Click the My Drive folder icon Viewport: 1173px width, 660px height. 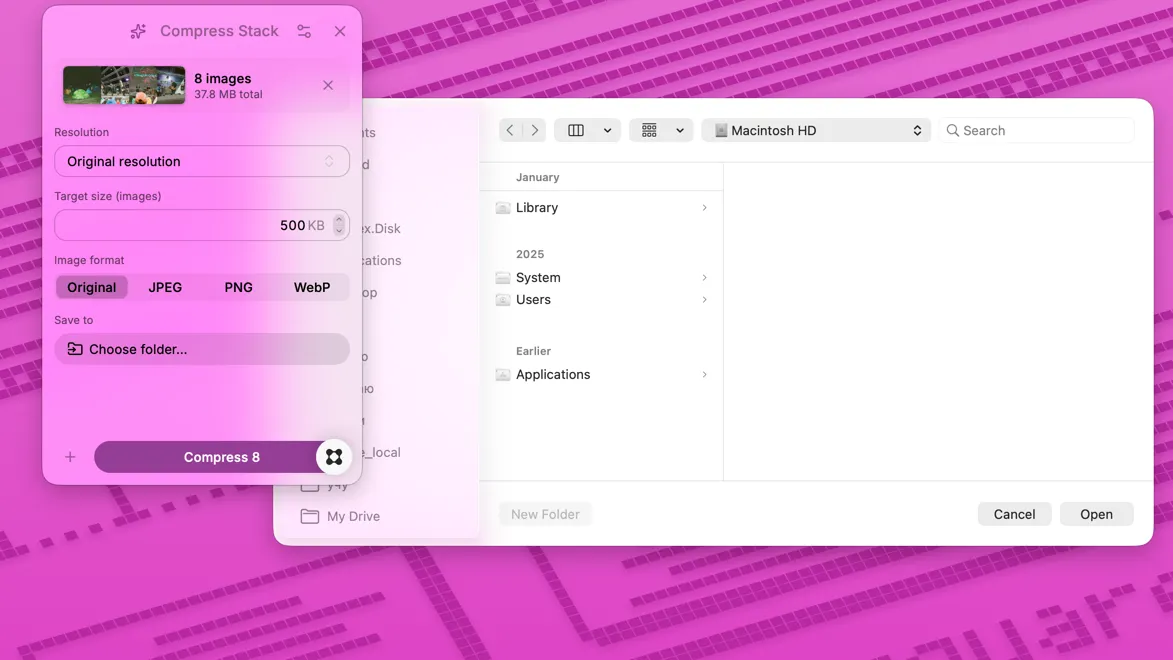point(310,516)
